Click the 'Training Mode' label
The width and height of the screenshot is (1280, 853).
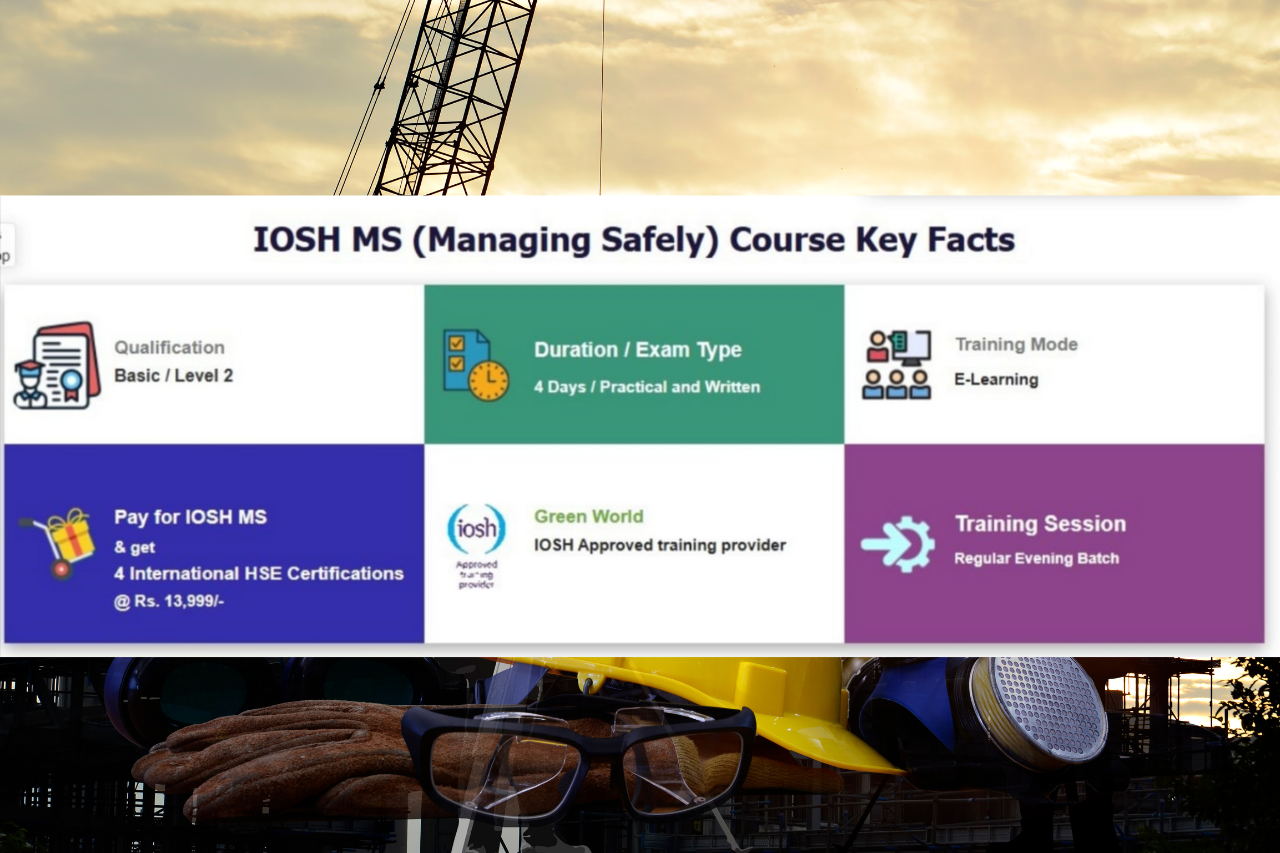tap(1016, 345)
